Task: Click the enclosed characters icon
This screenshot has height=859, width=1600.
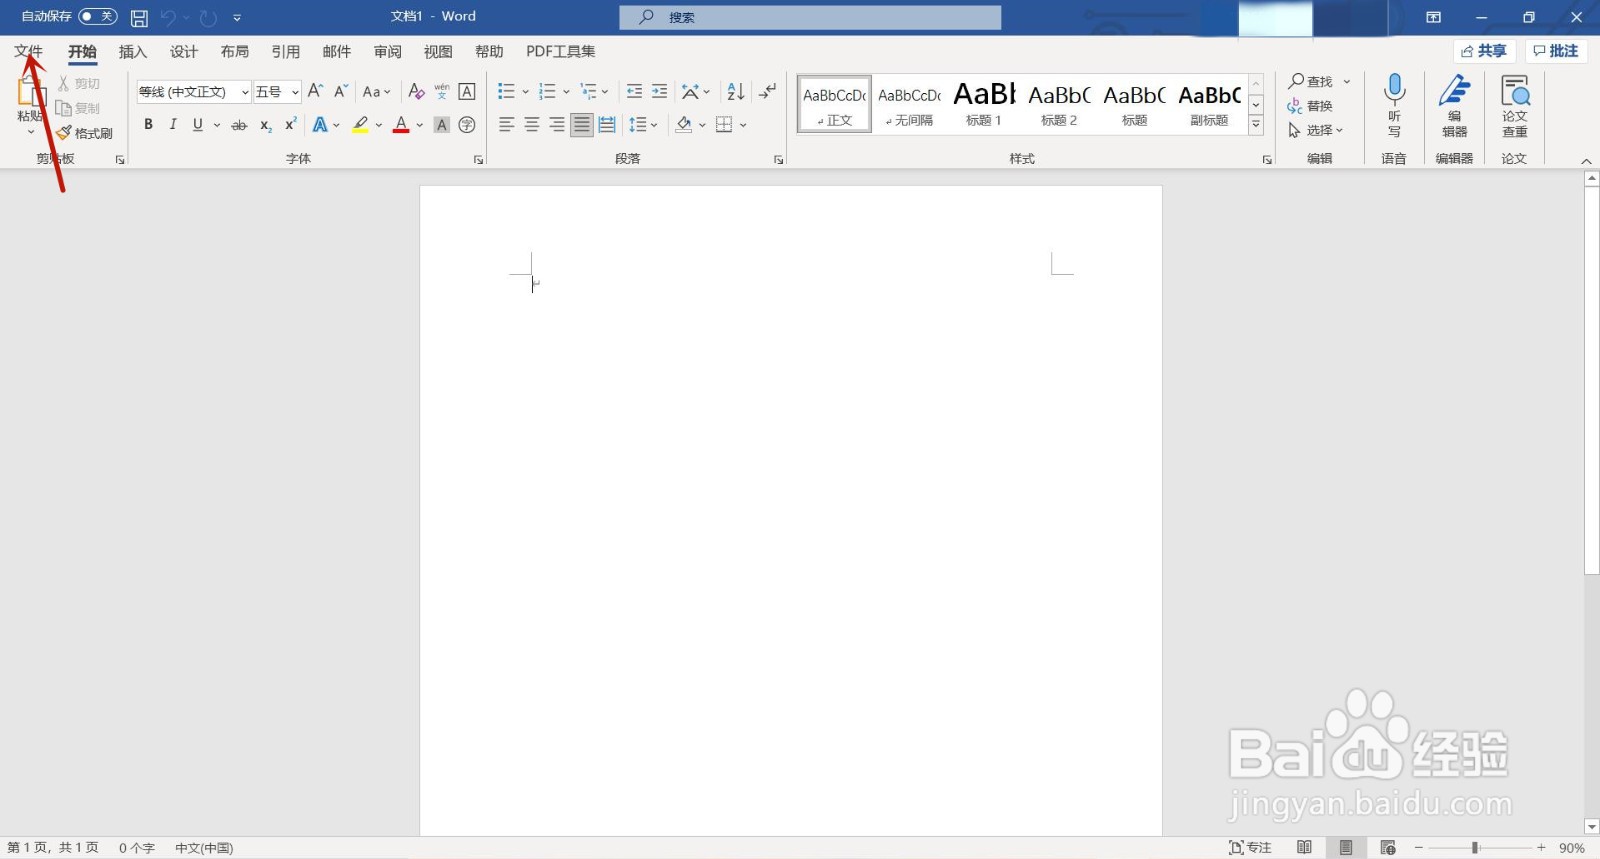Action: click(467, 125)
